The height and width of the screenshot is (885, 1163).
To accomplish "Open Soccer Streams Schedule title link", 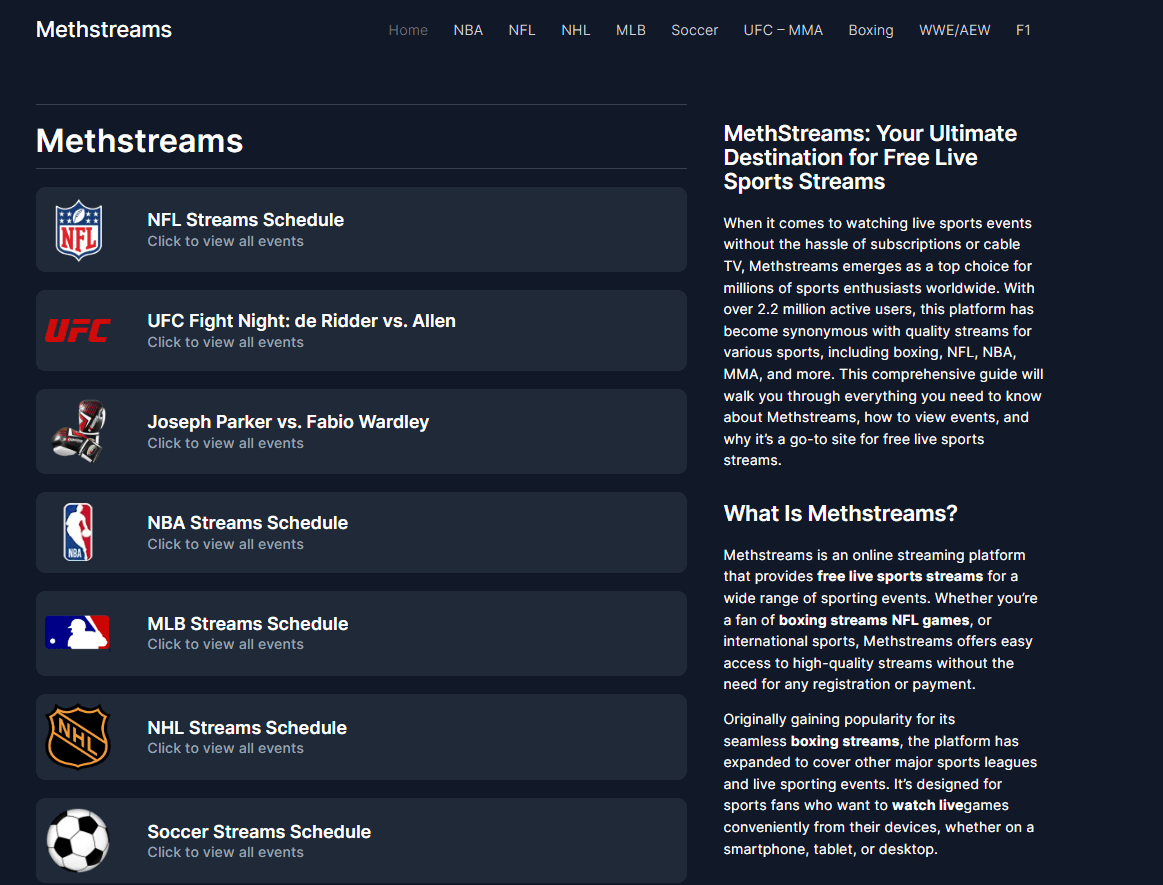I will [x=259, y=832].
